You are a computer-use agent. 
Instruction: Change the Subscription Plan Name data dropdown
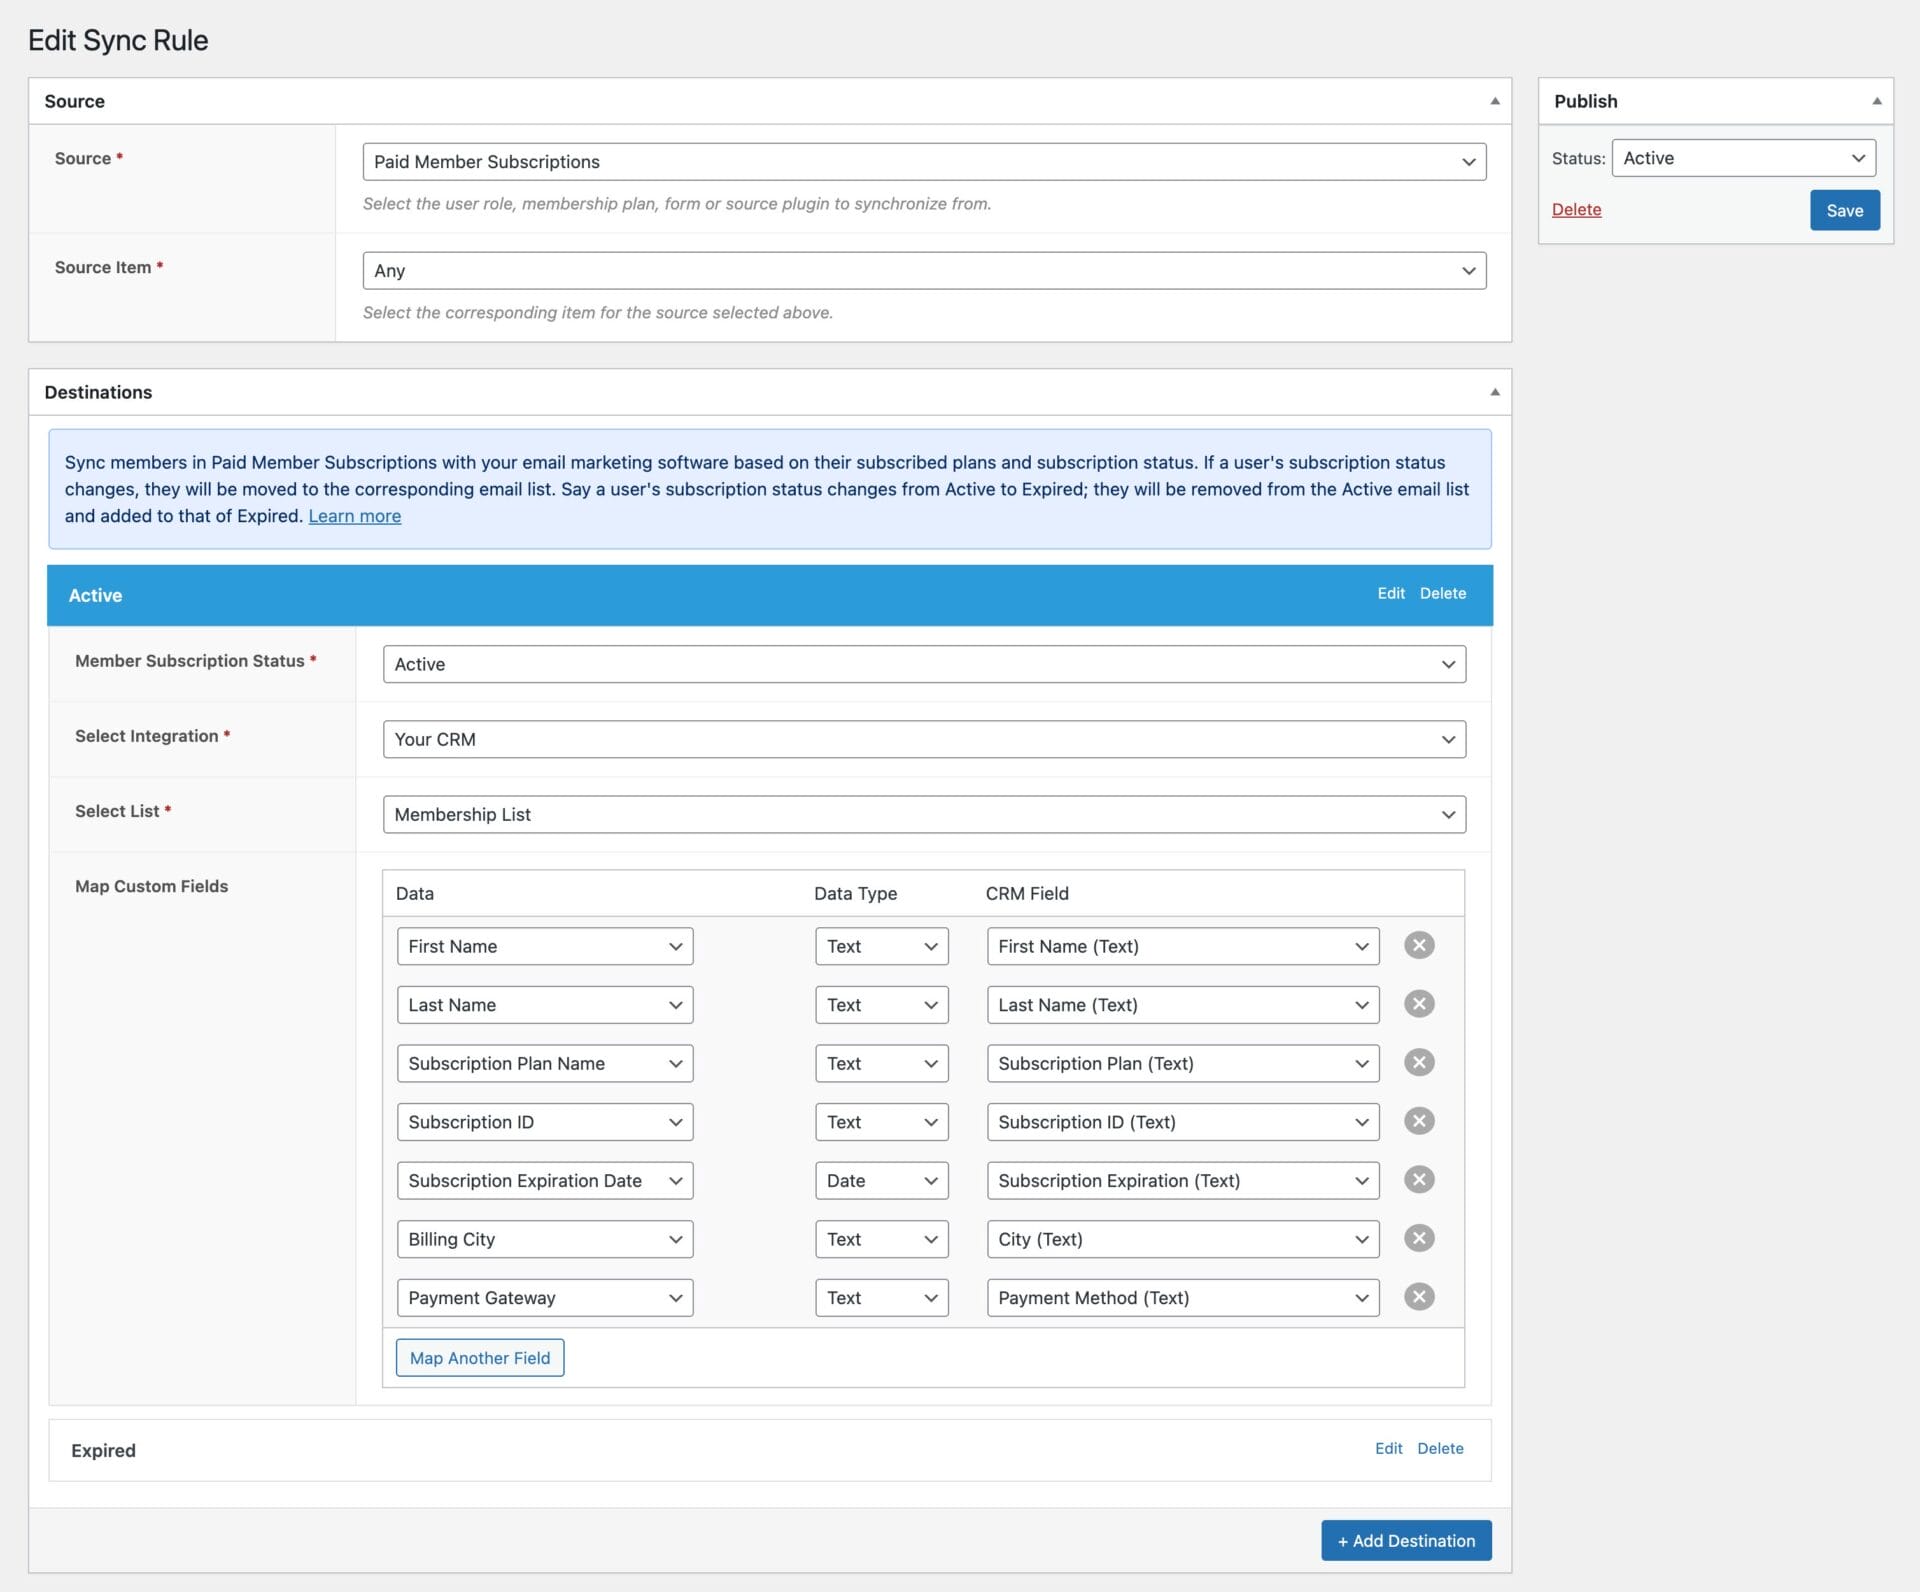pos(545,1063)
